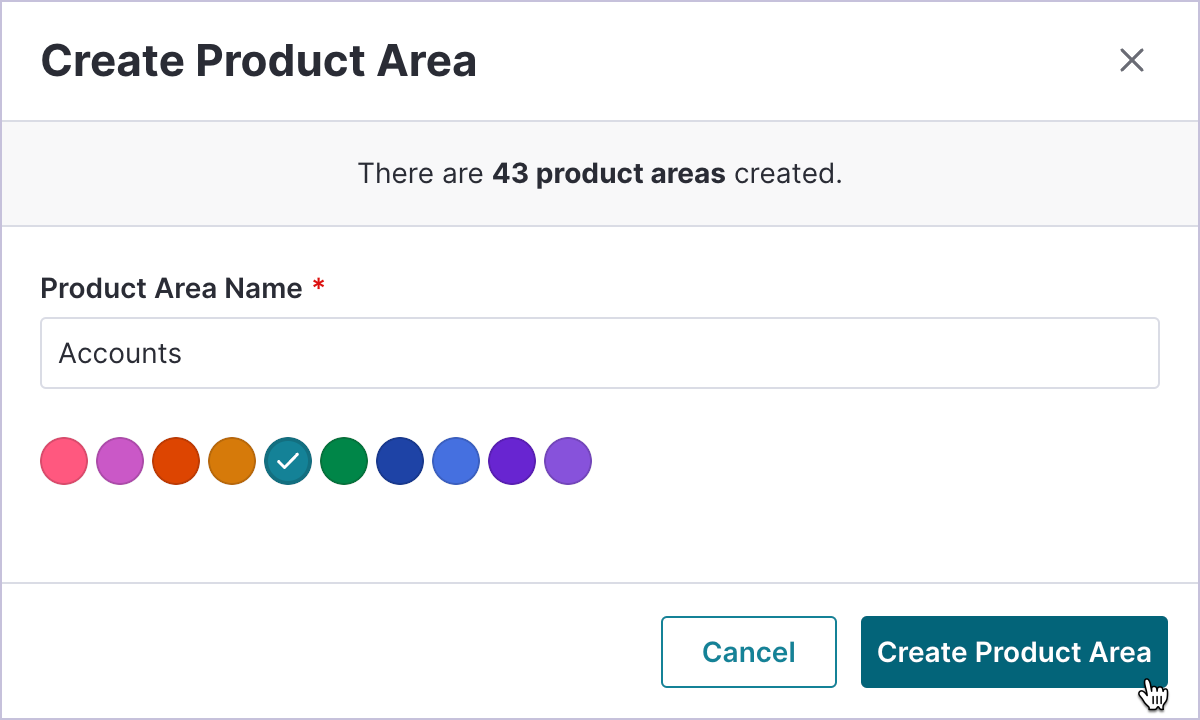
Task: Select the orchid purple color swatch
Action: (120, 461)
